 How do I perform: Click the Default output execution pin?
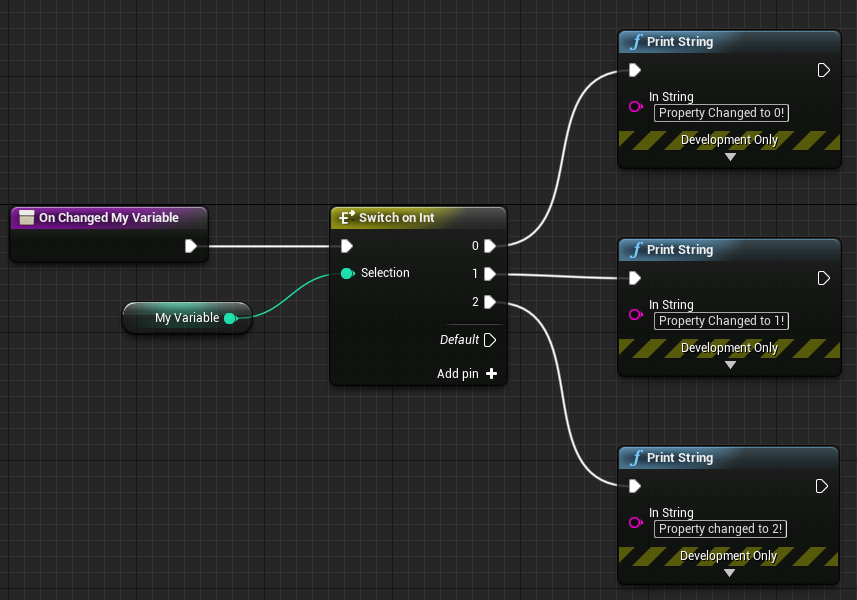tap(490, 340)
